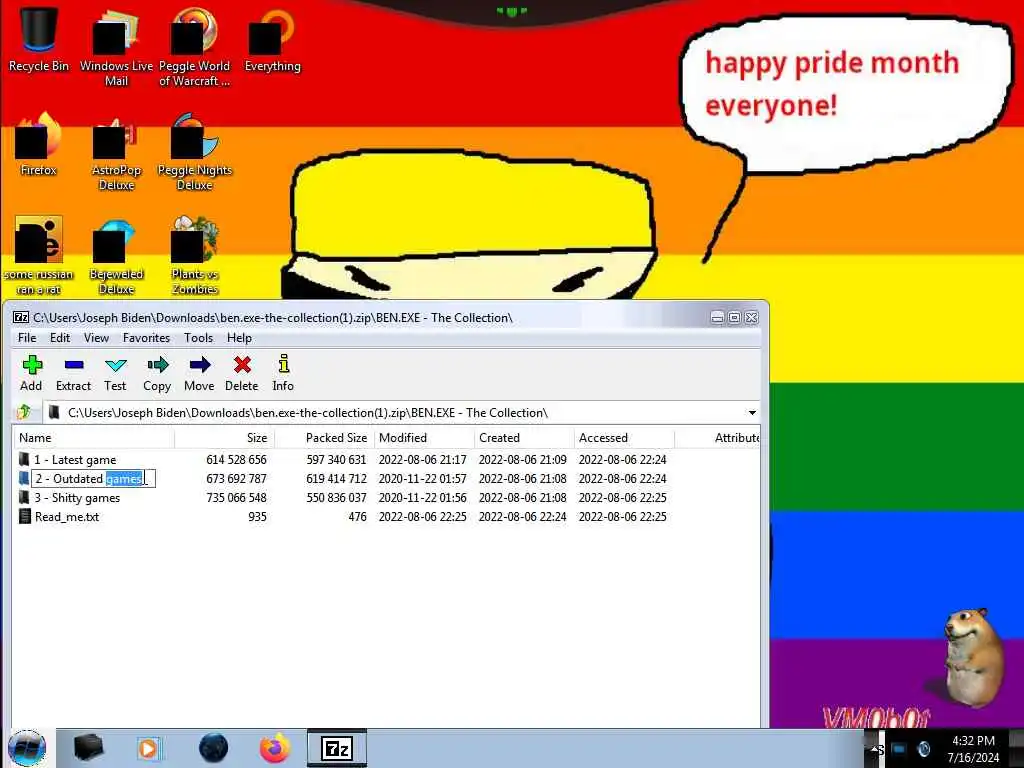
Task: Click size value 614 528 656
Action: click(x=236, y=460)
